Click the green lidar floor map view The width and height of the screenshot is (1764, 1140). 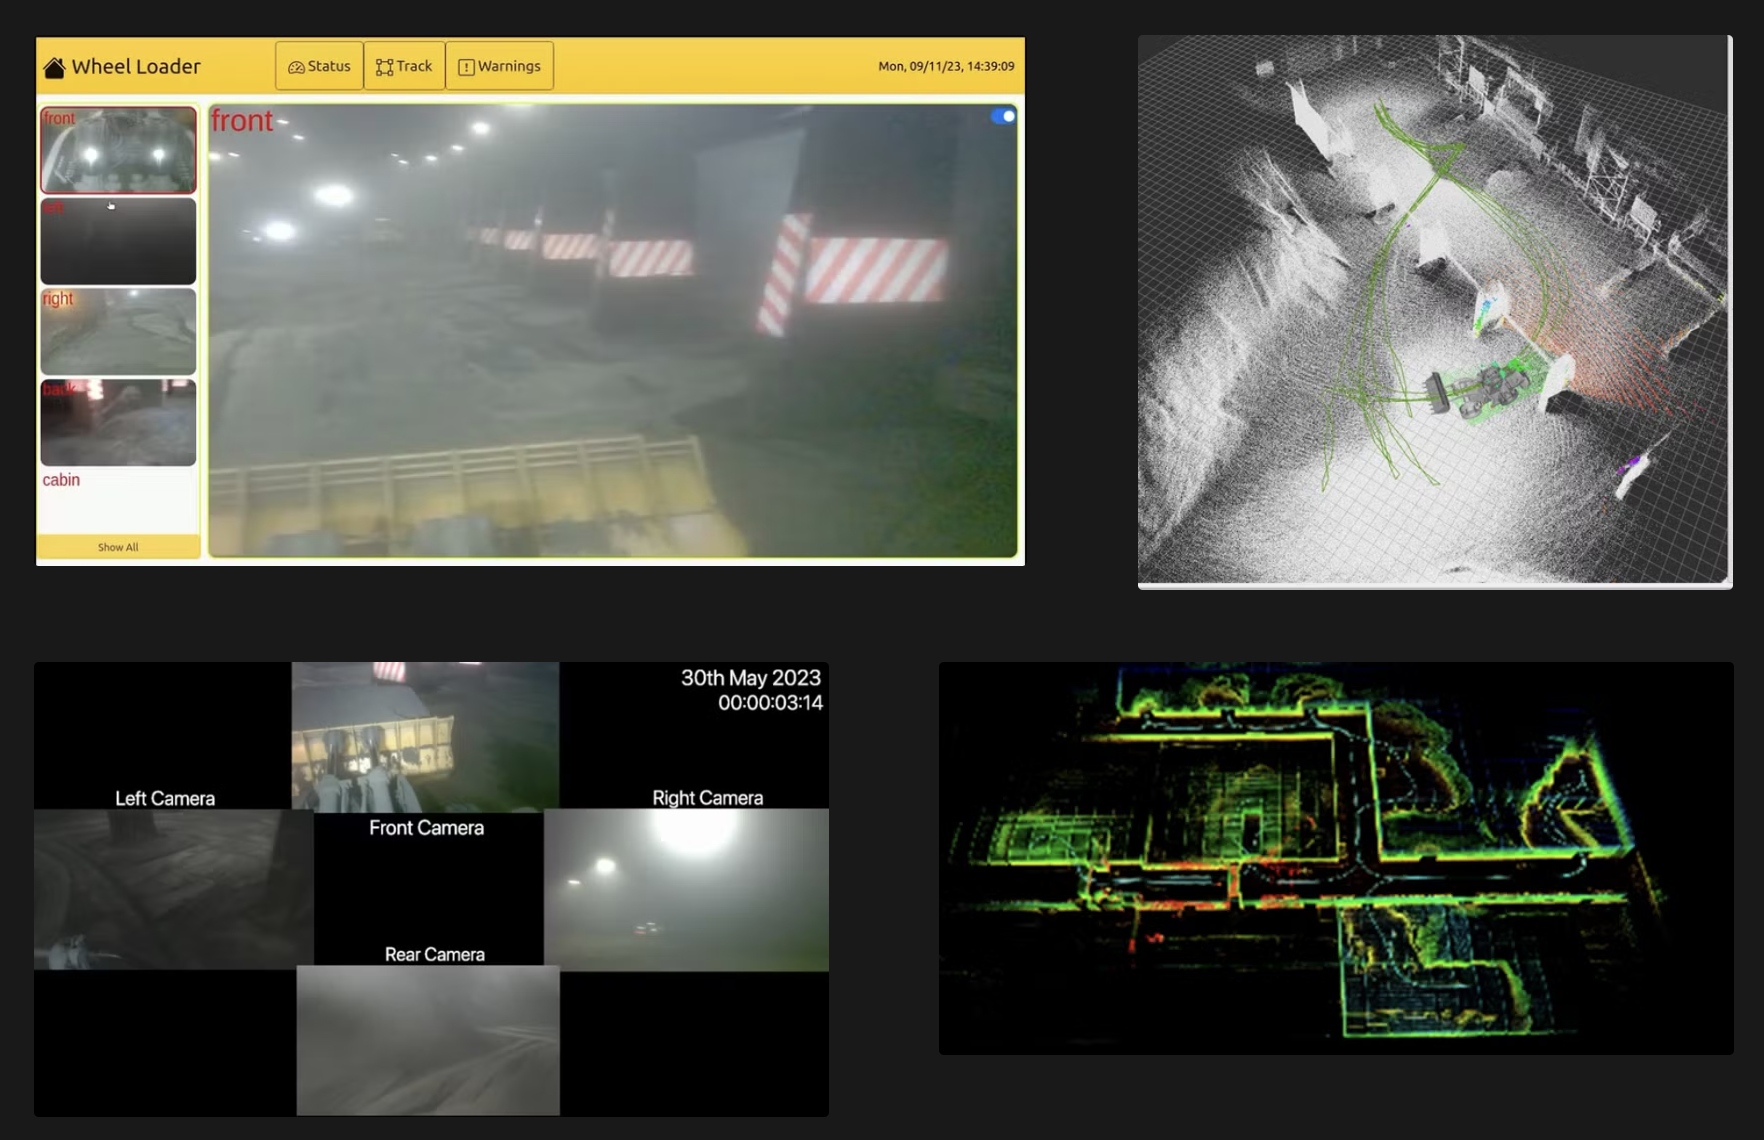(1335, 858)
